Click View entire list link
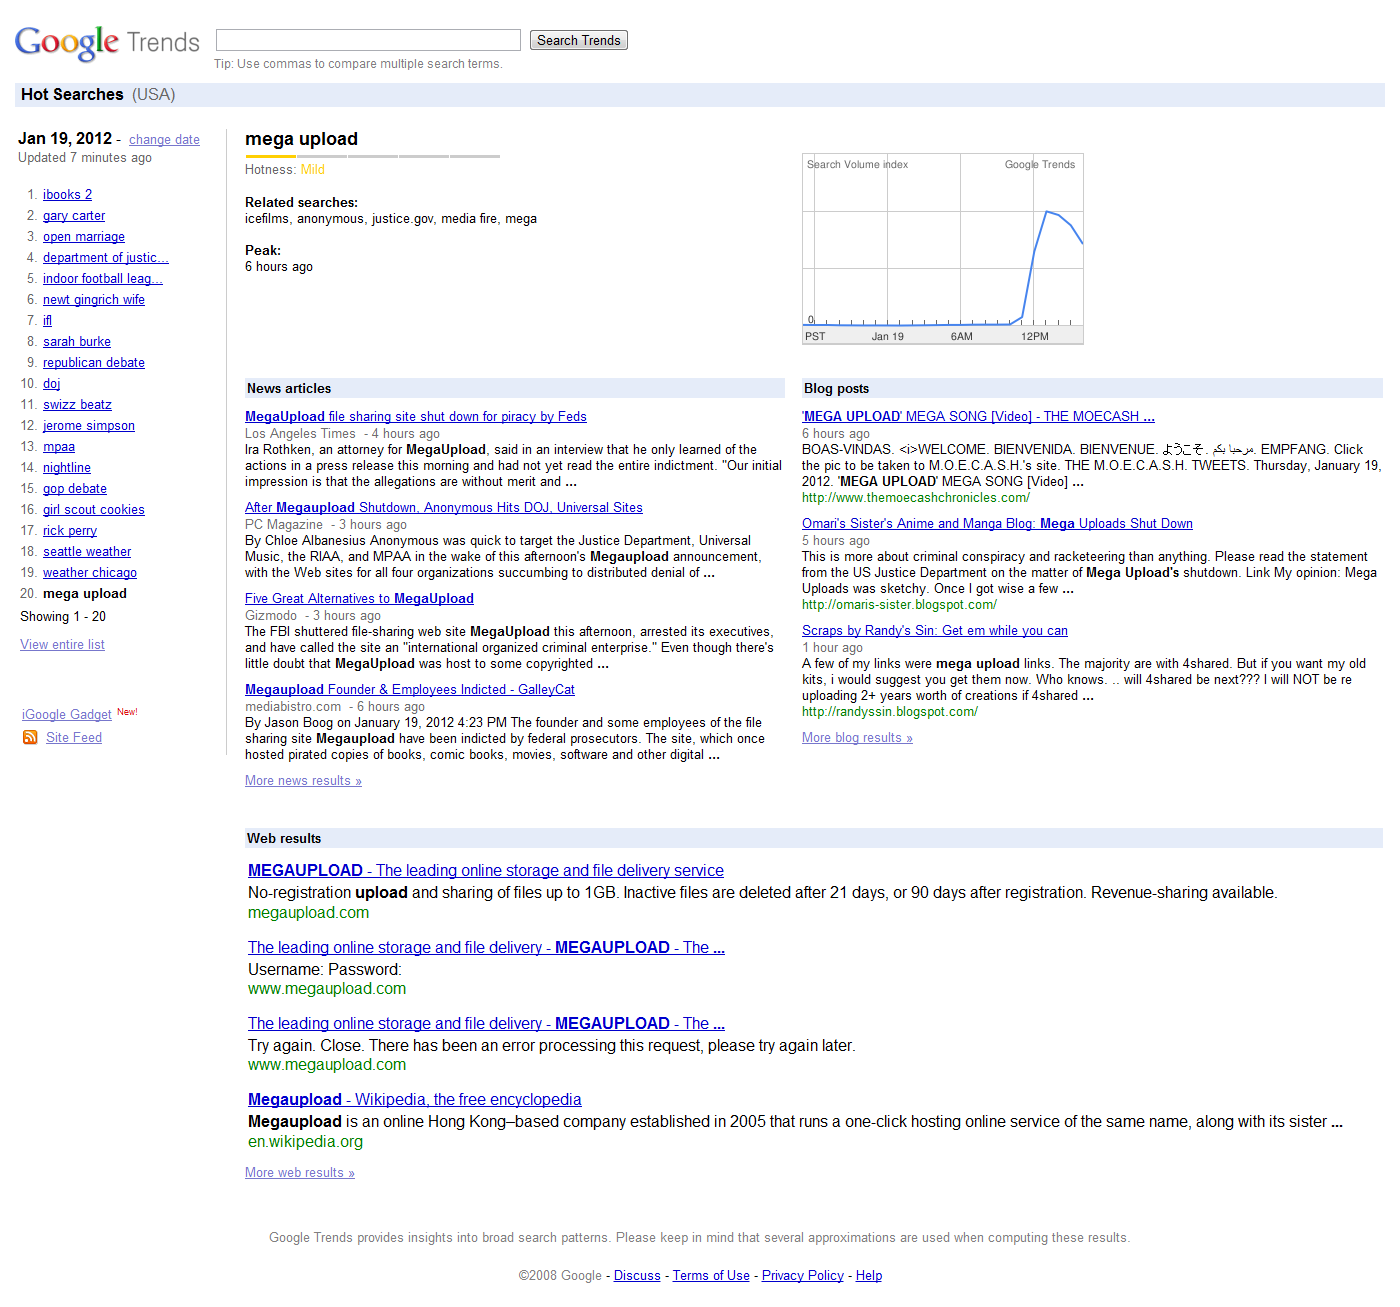This screenshot has width=1400, height=1307. pyautogui.click(x=62, y=645)
